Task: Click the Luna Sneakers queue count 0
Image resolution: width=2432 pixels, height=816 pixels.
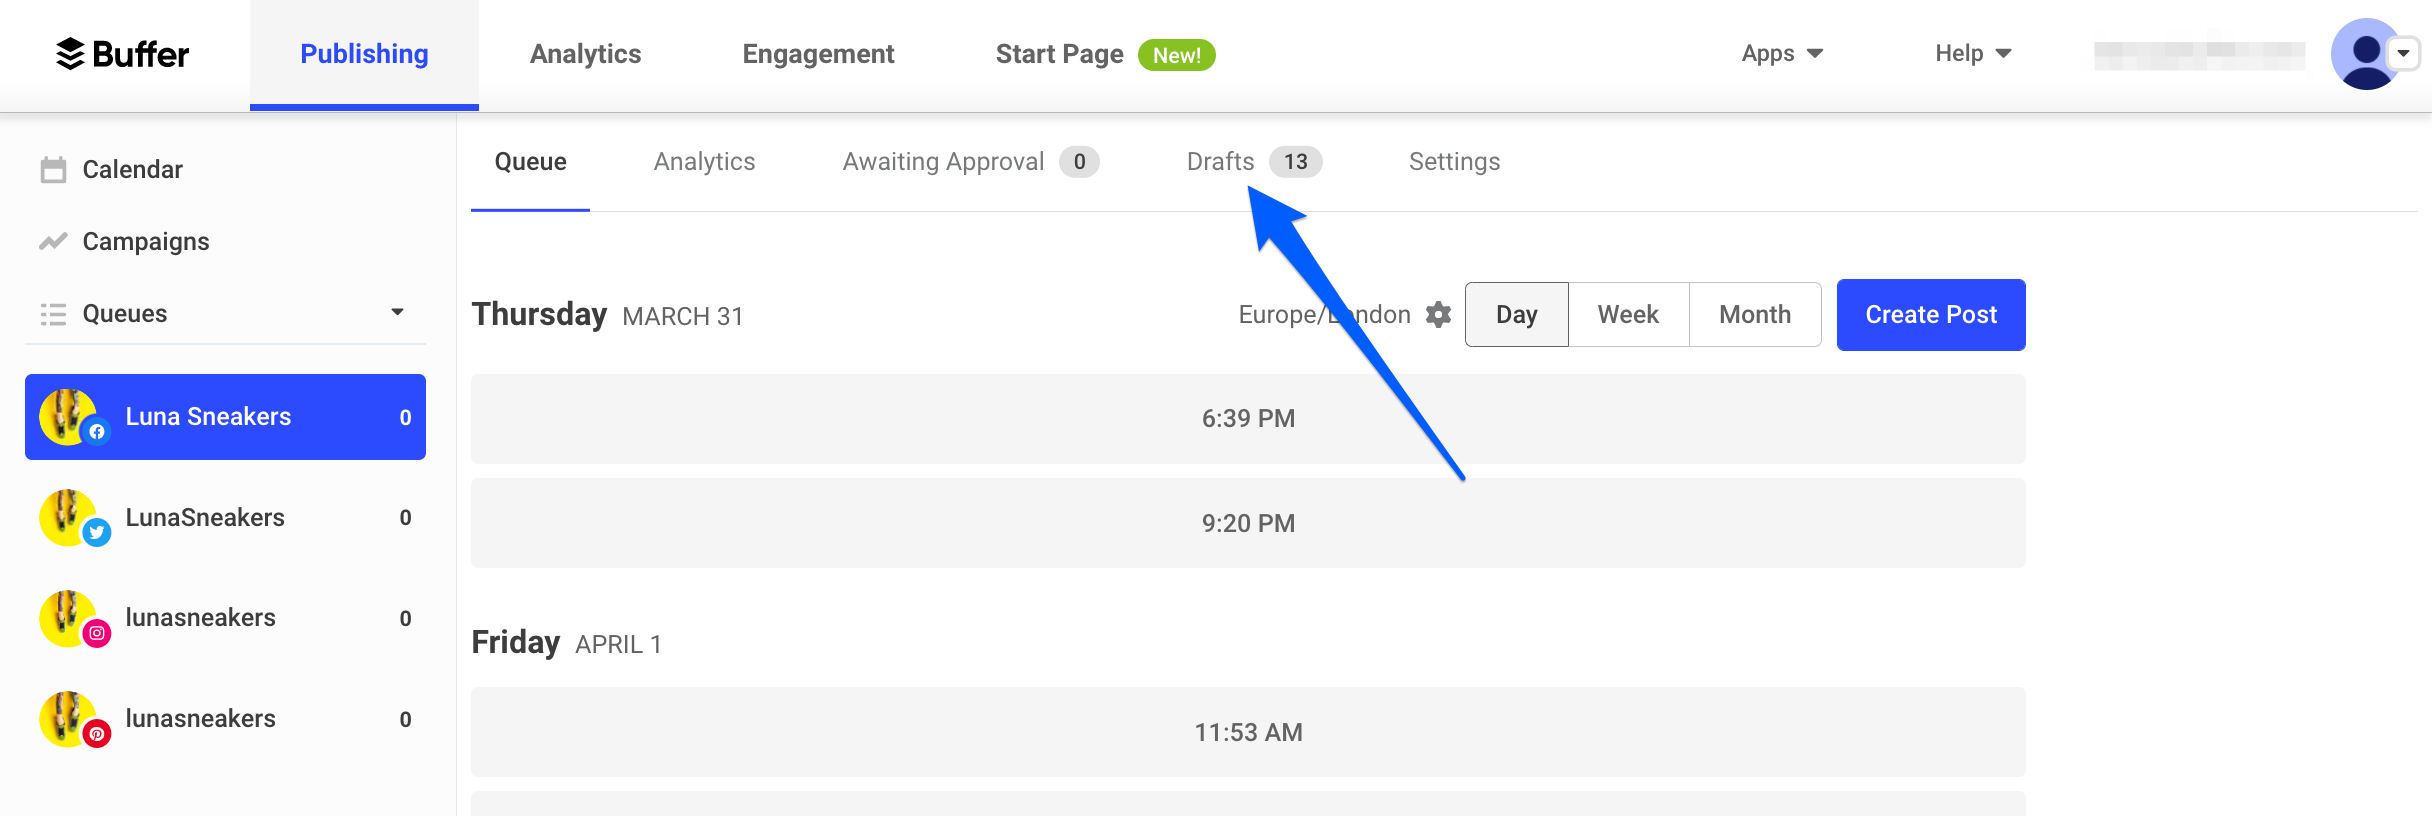Action: click(x=405, y=418)
